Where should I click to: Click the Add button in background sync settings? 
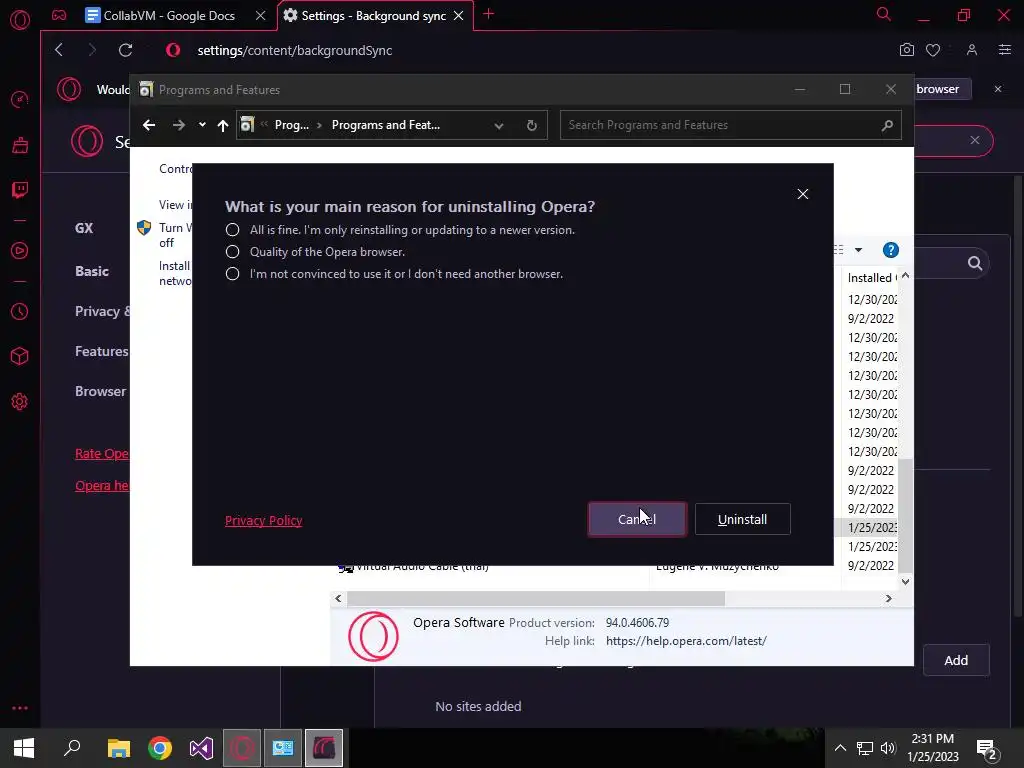tap(956, 660)
